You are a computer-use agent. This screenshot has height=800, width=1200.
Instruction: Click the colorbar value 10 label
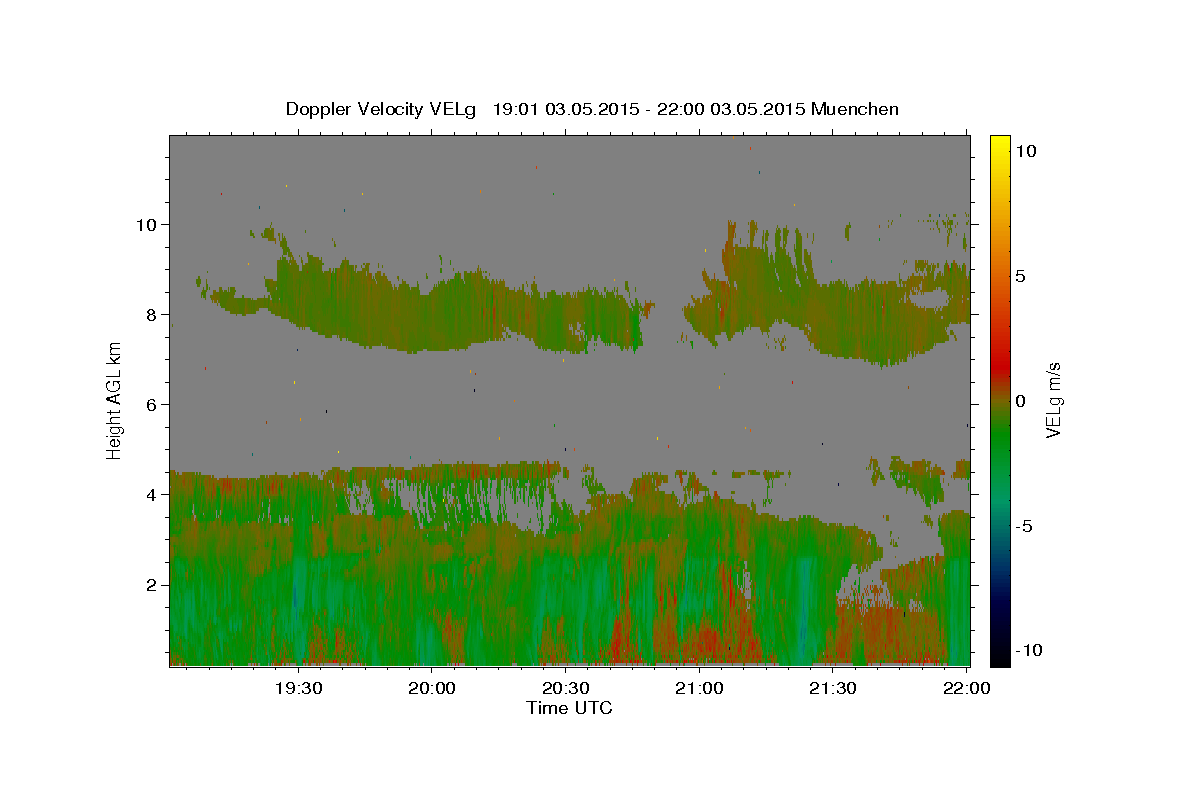(1025, 150)
